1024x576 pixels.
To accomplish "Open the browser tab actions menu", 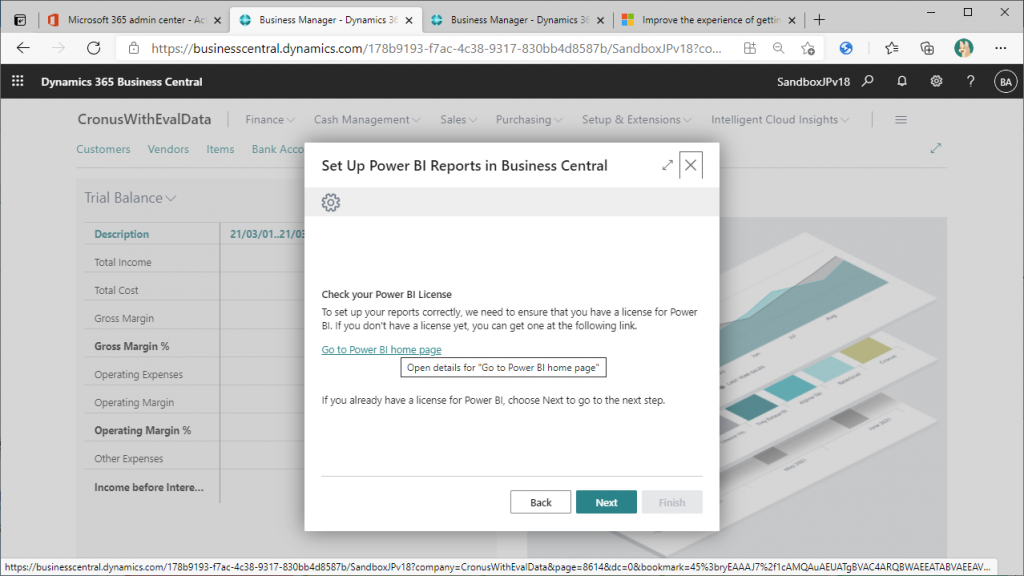I will [x=20, y=20].
